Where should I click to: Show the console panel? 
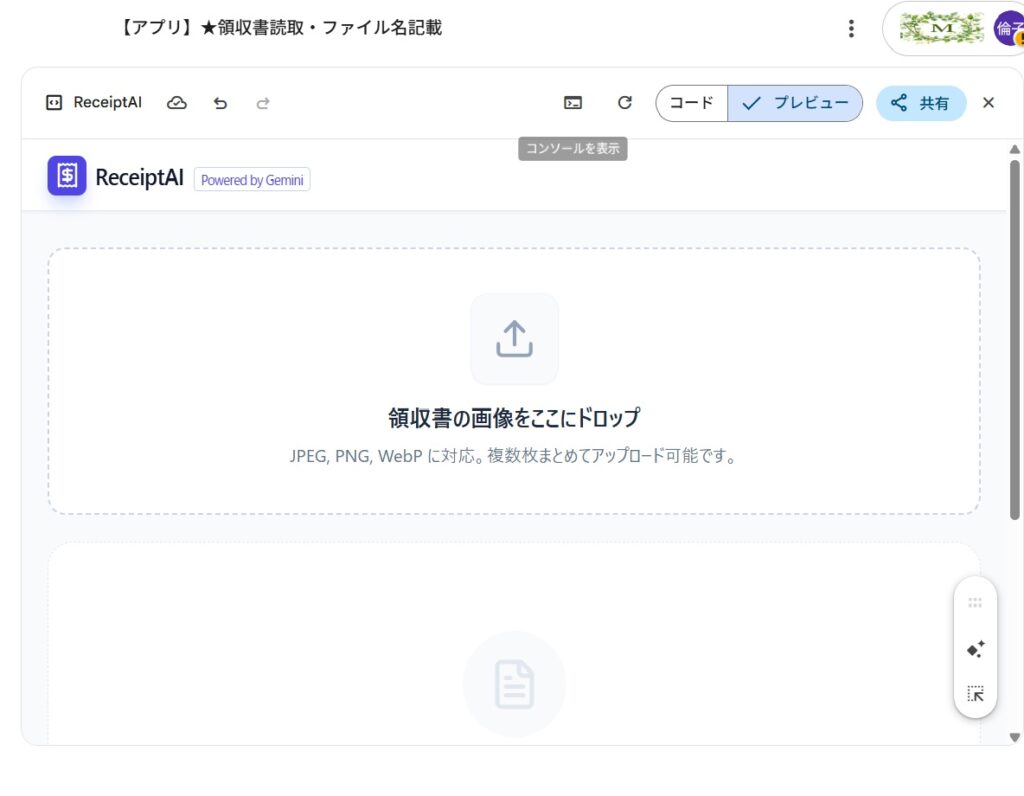click(573, 102)
